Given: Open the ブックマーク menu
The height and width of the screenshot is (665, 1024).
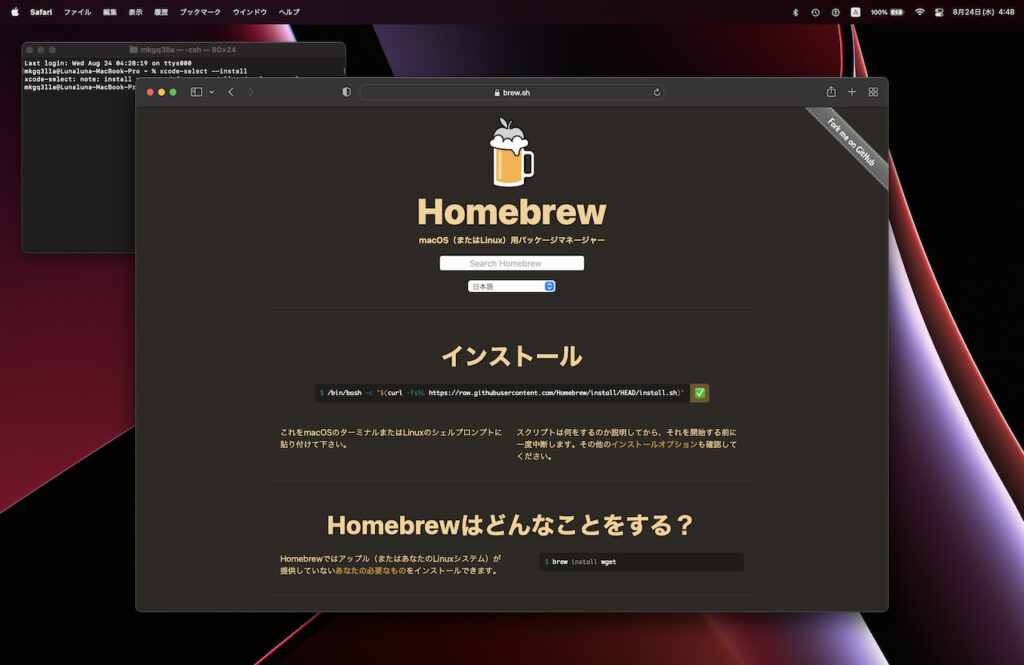Looking at the screenshot, I should tap(200, 12).
